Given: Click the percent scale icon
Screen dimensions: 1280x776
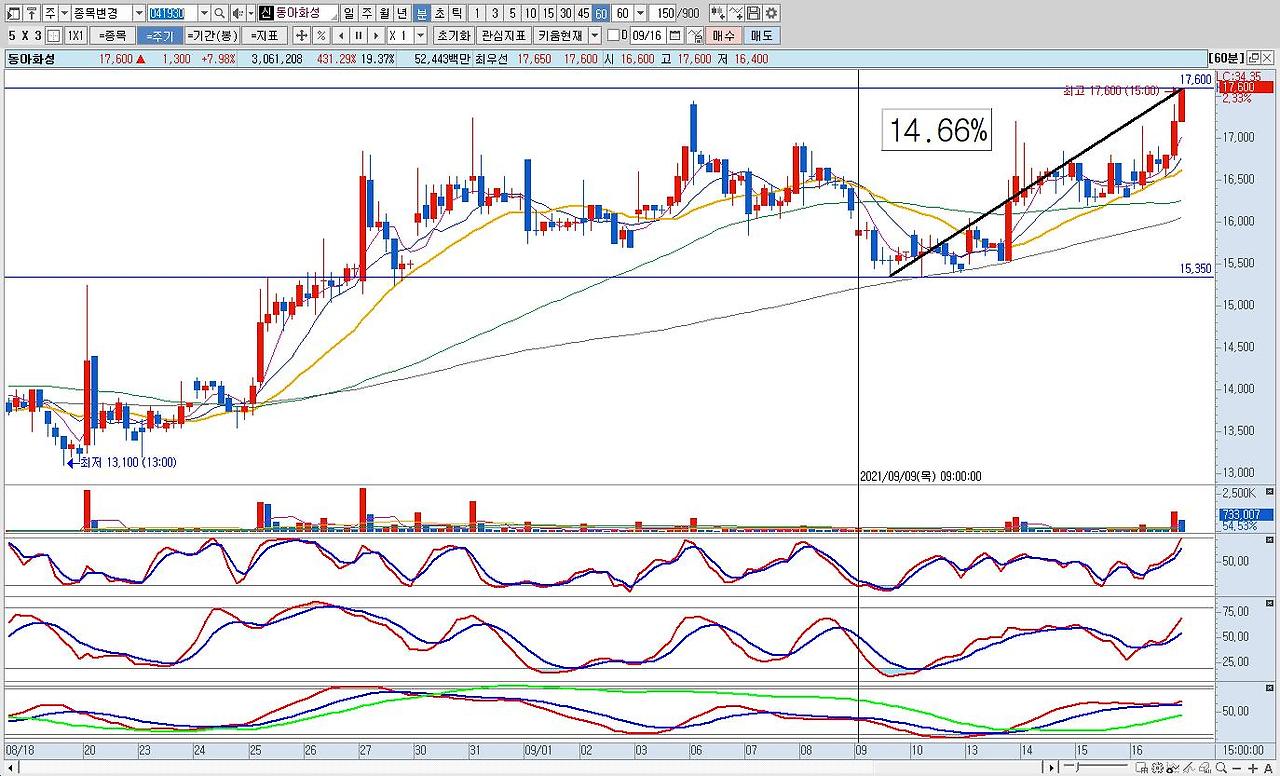Looking at the screenshot, I should [320, 35].
